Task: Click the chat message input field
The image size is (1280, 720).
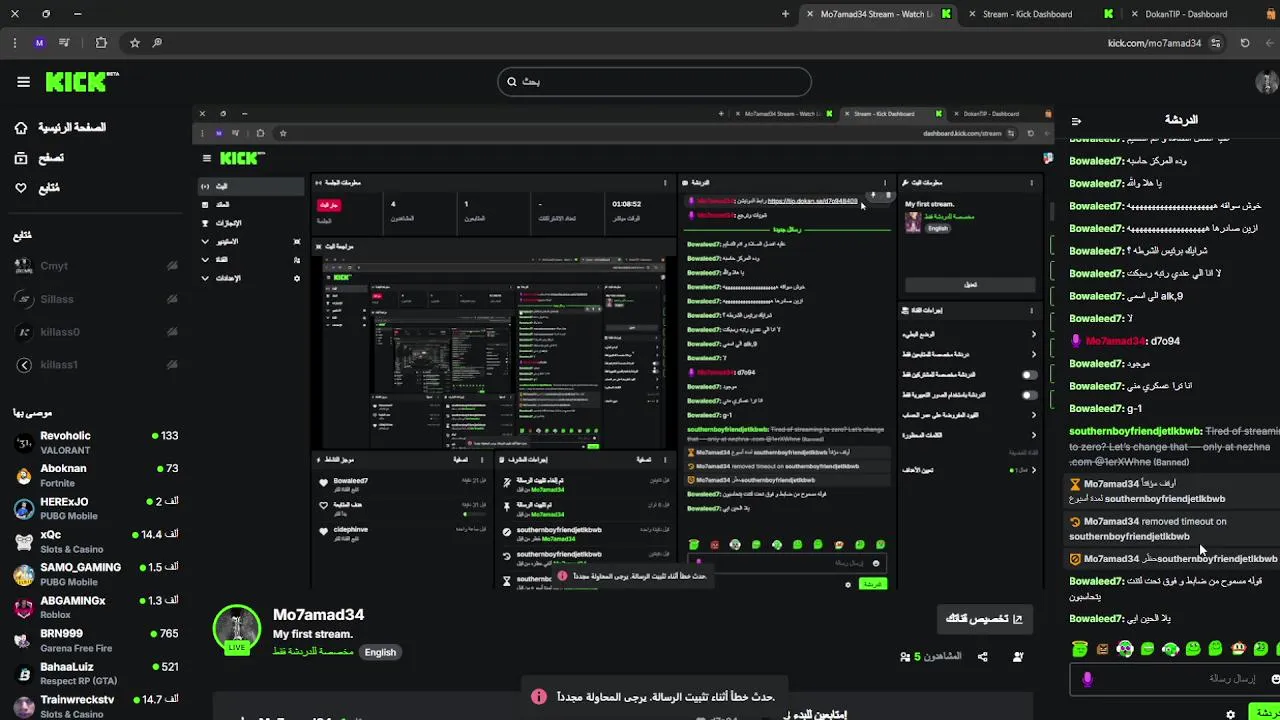Action: [x=1175, y=679]
